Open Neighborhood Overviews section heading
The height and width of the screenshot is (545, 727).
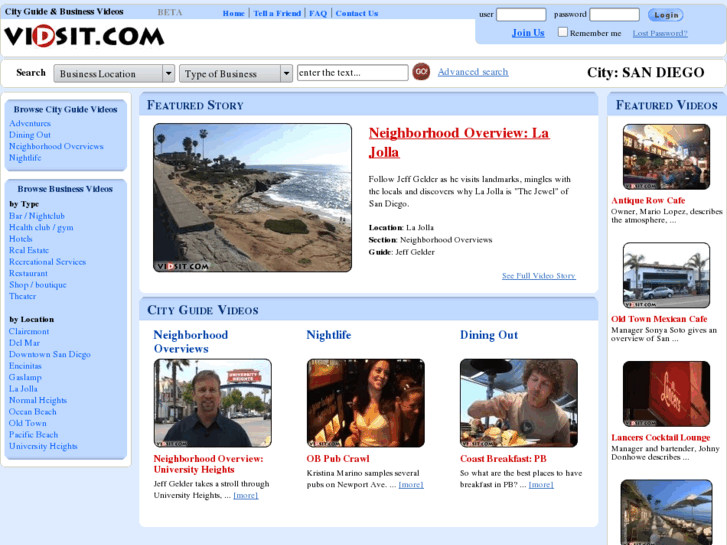click(x=191, y=341)
